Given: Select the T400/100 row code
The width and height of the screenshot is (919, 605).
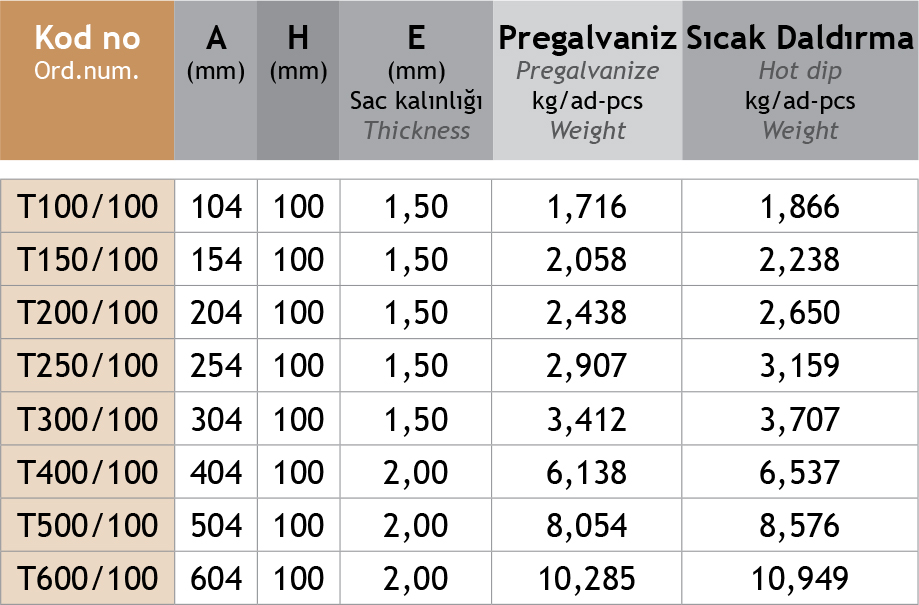Looking at the screenshot, I should click(x=88, y=472).
